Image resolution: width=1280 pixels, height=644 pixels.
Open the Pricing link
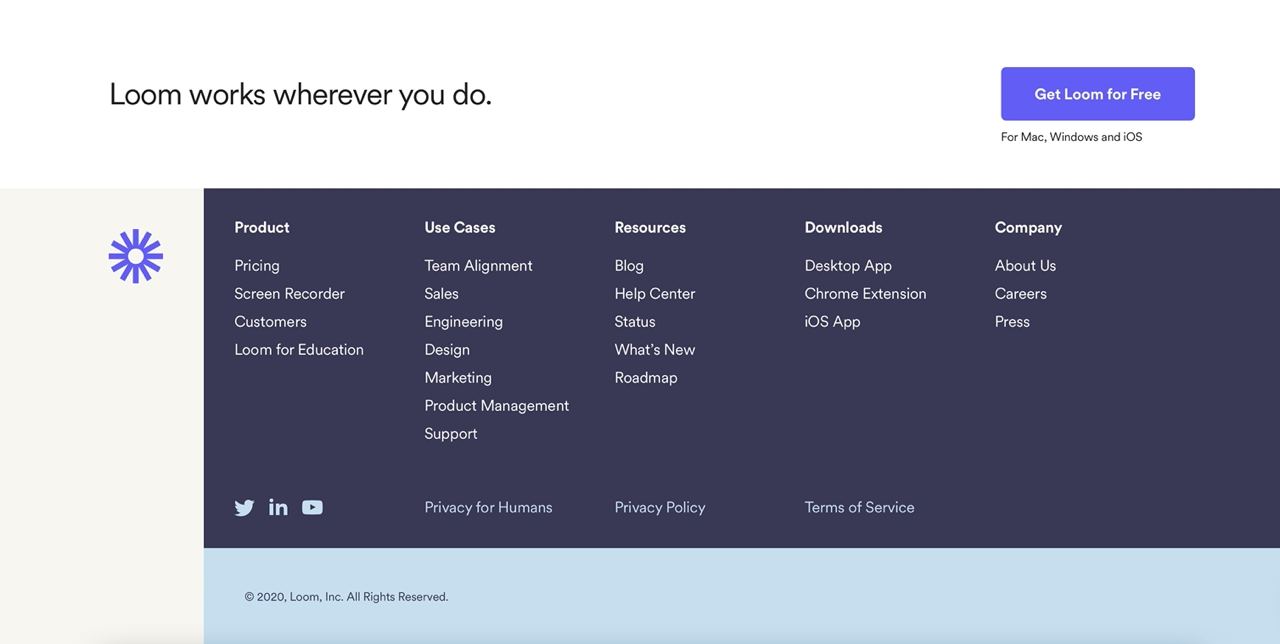coord(257,265)
